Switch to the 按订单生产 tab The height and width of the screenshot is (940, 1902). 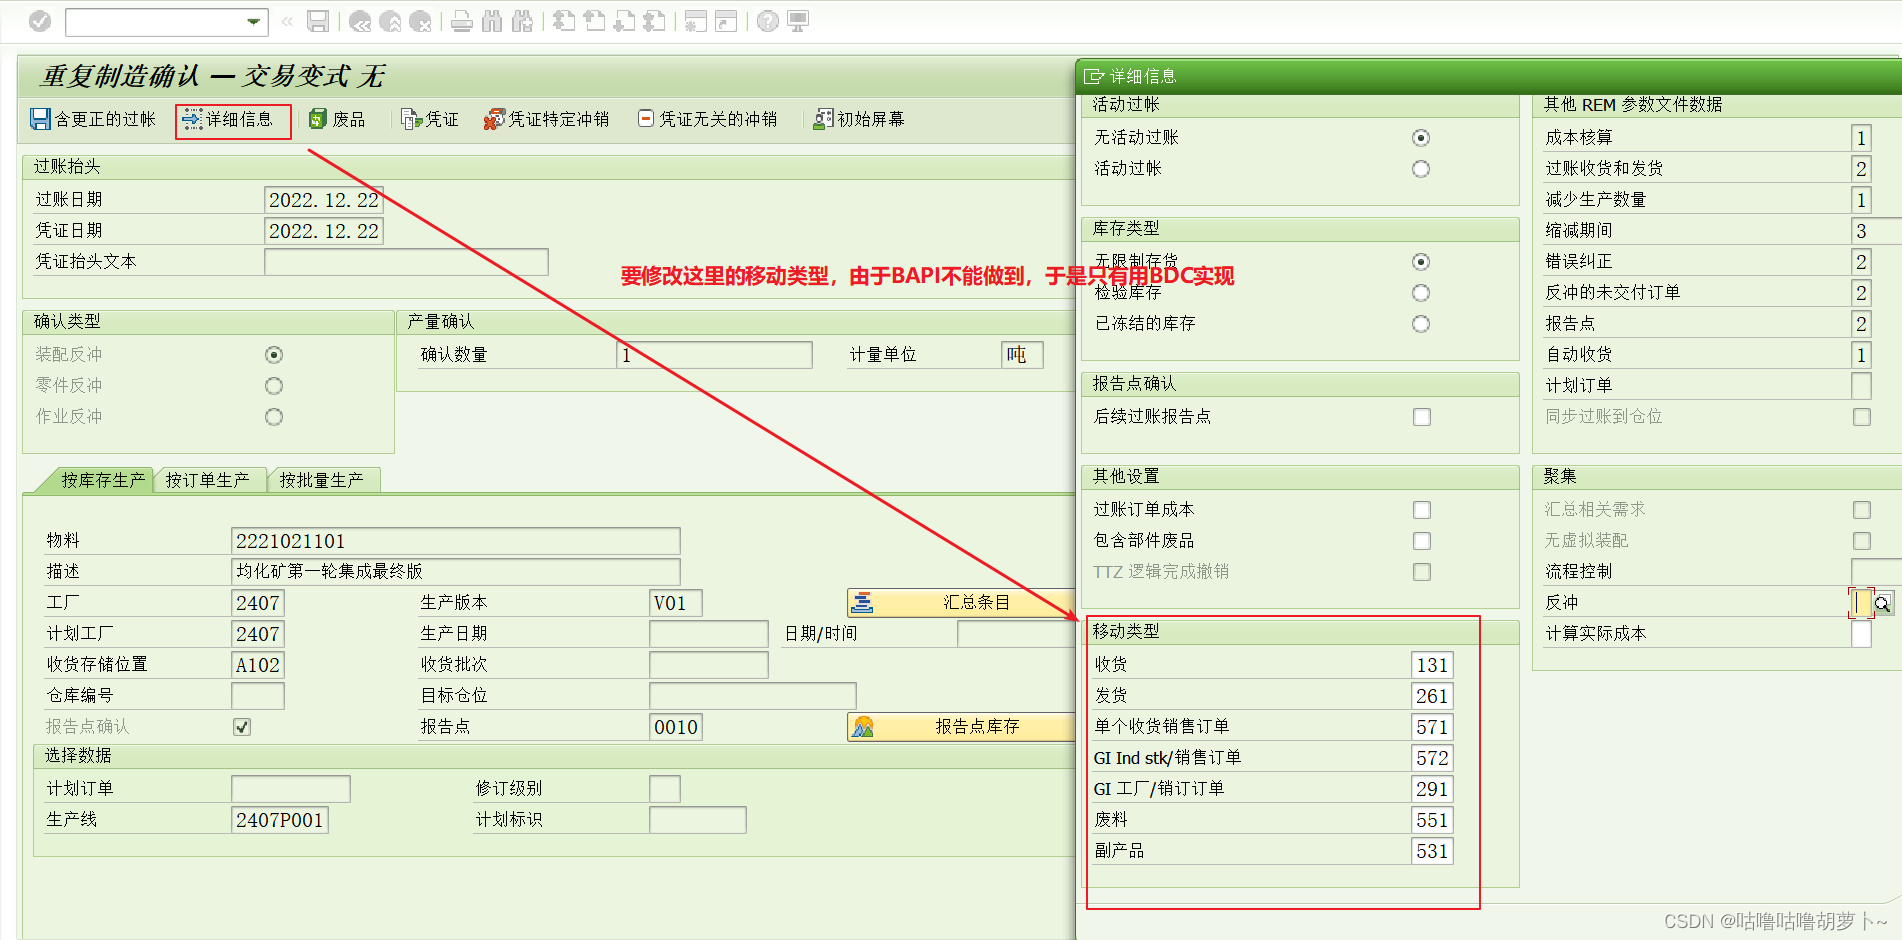click(x=208, y=480)
